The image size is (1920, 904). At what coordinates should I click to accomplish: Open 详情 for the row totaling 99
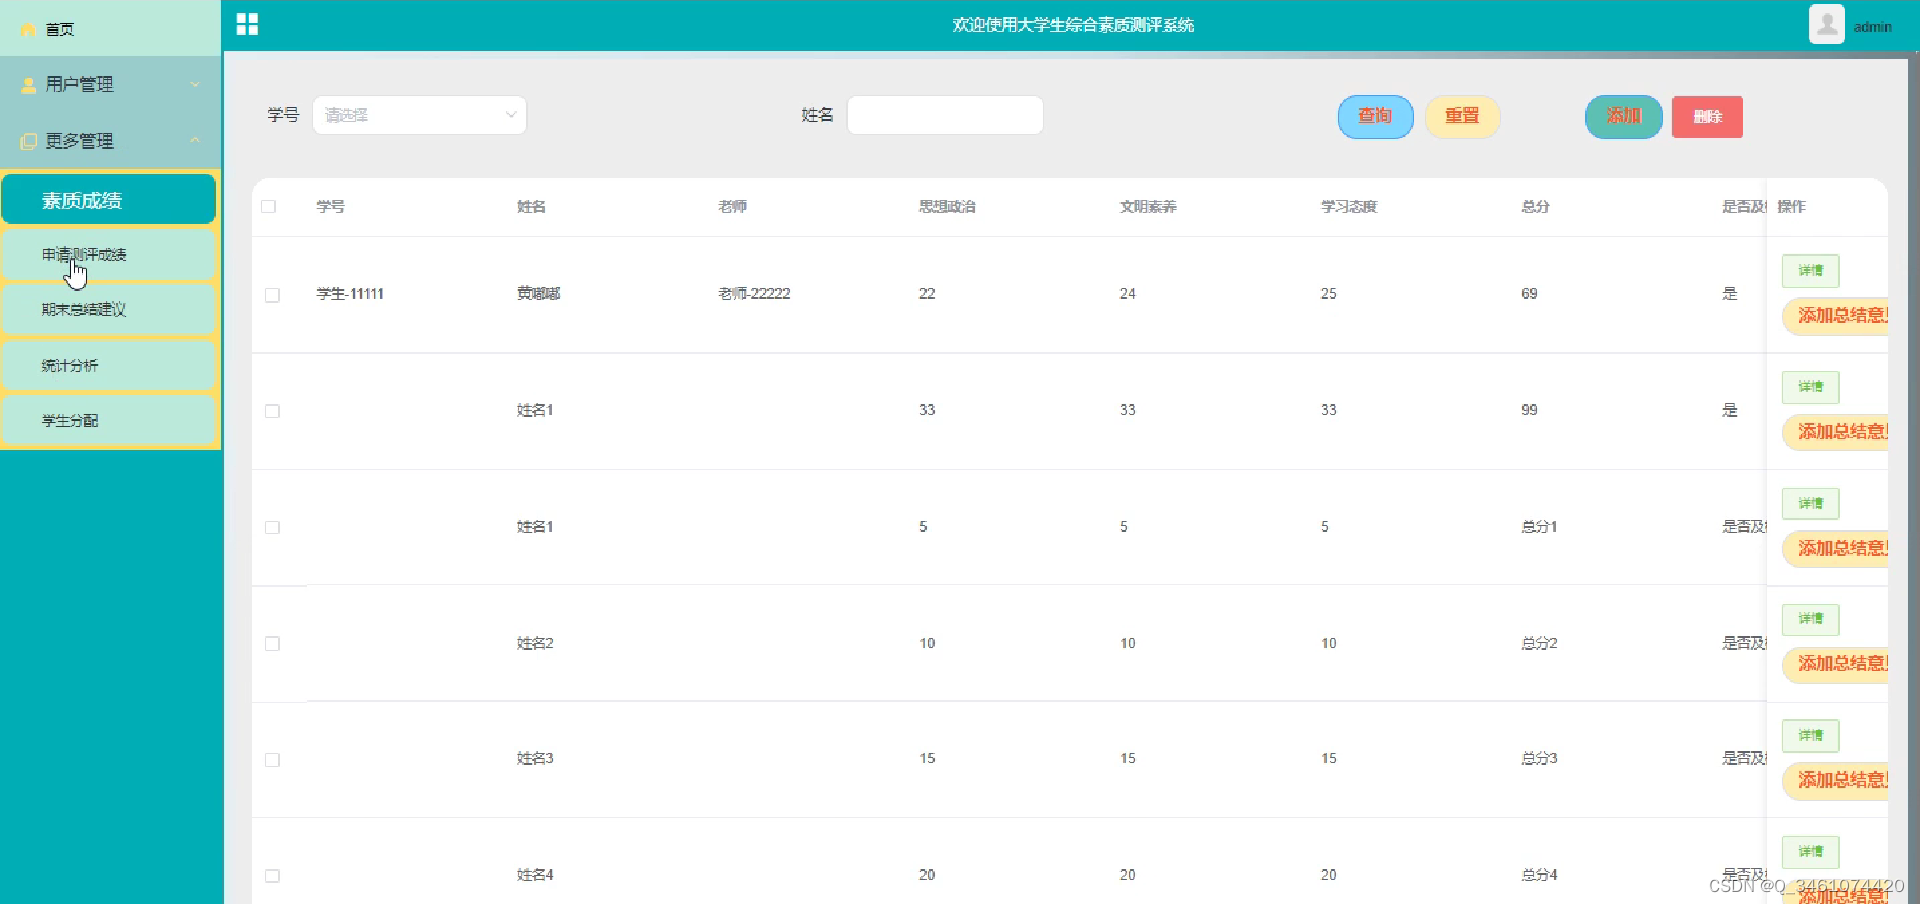1810,387
